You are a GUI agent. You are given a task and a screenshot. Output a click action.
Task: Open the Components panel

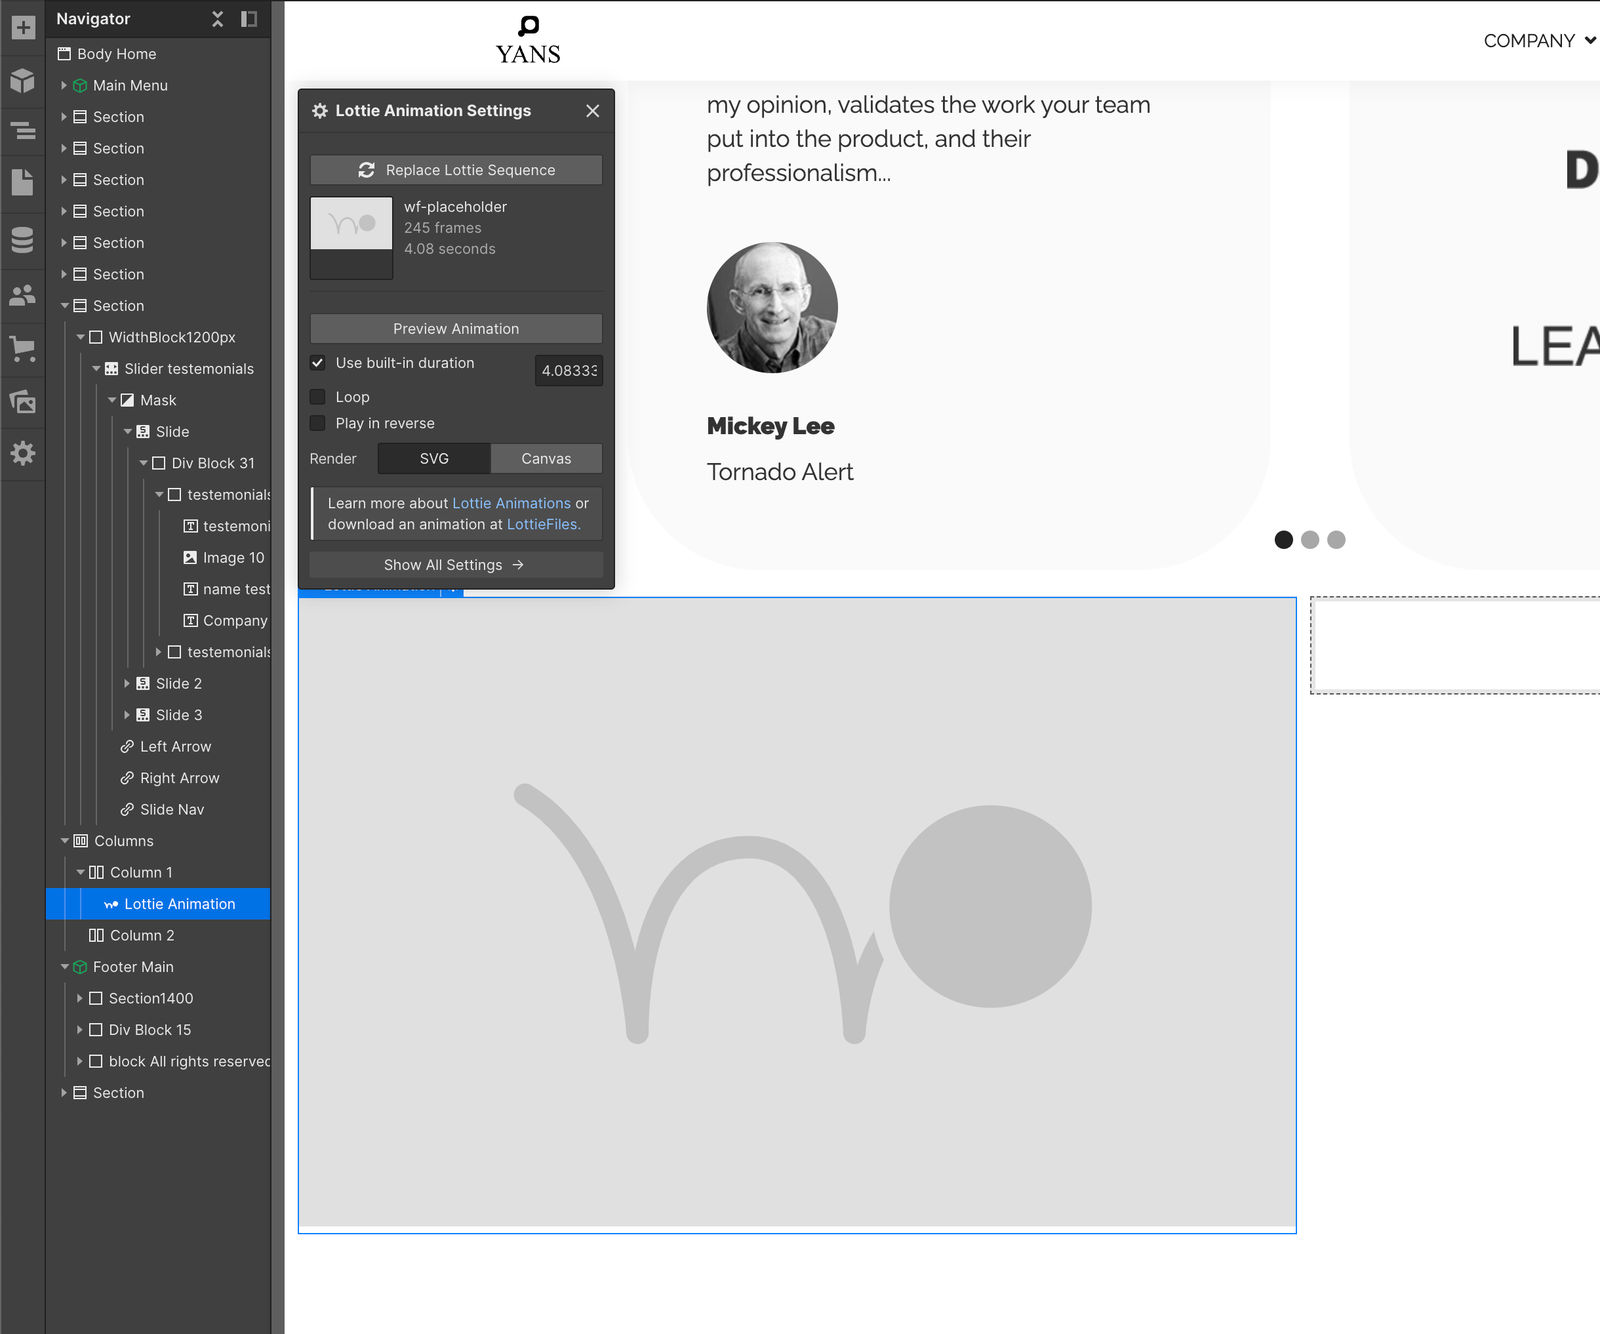(x=22, y=82)
